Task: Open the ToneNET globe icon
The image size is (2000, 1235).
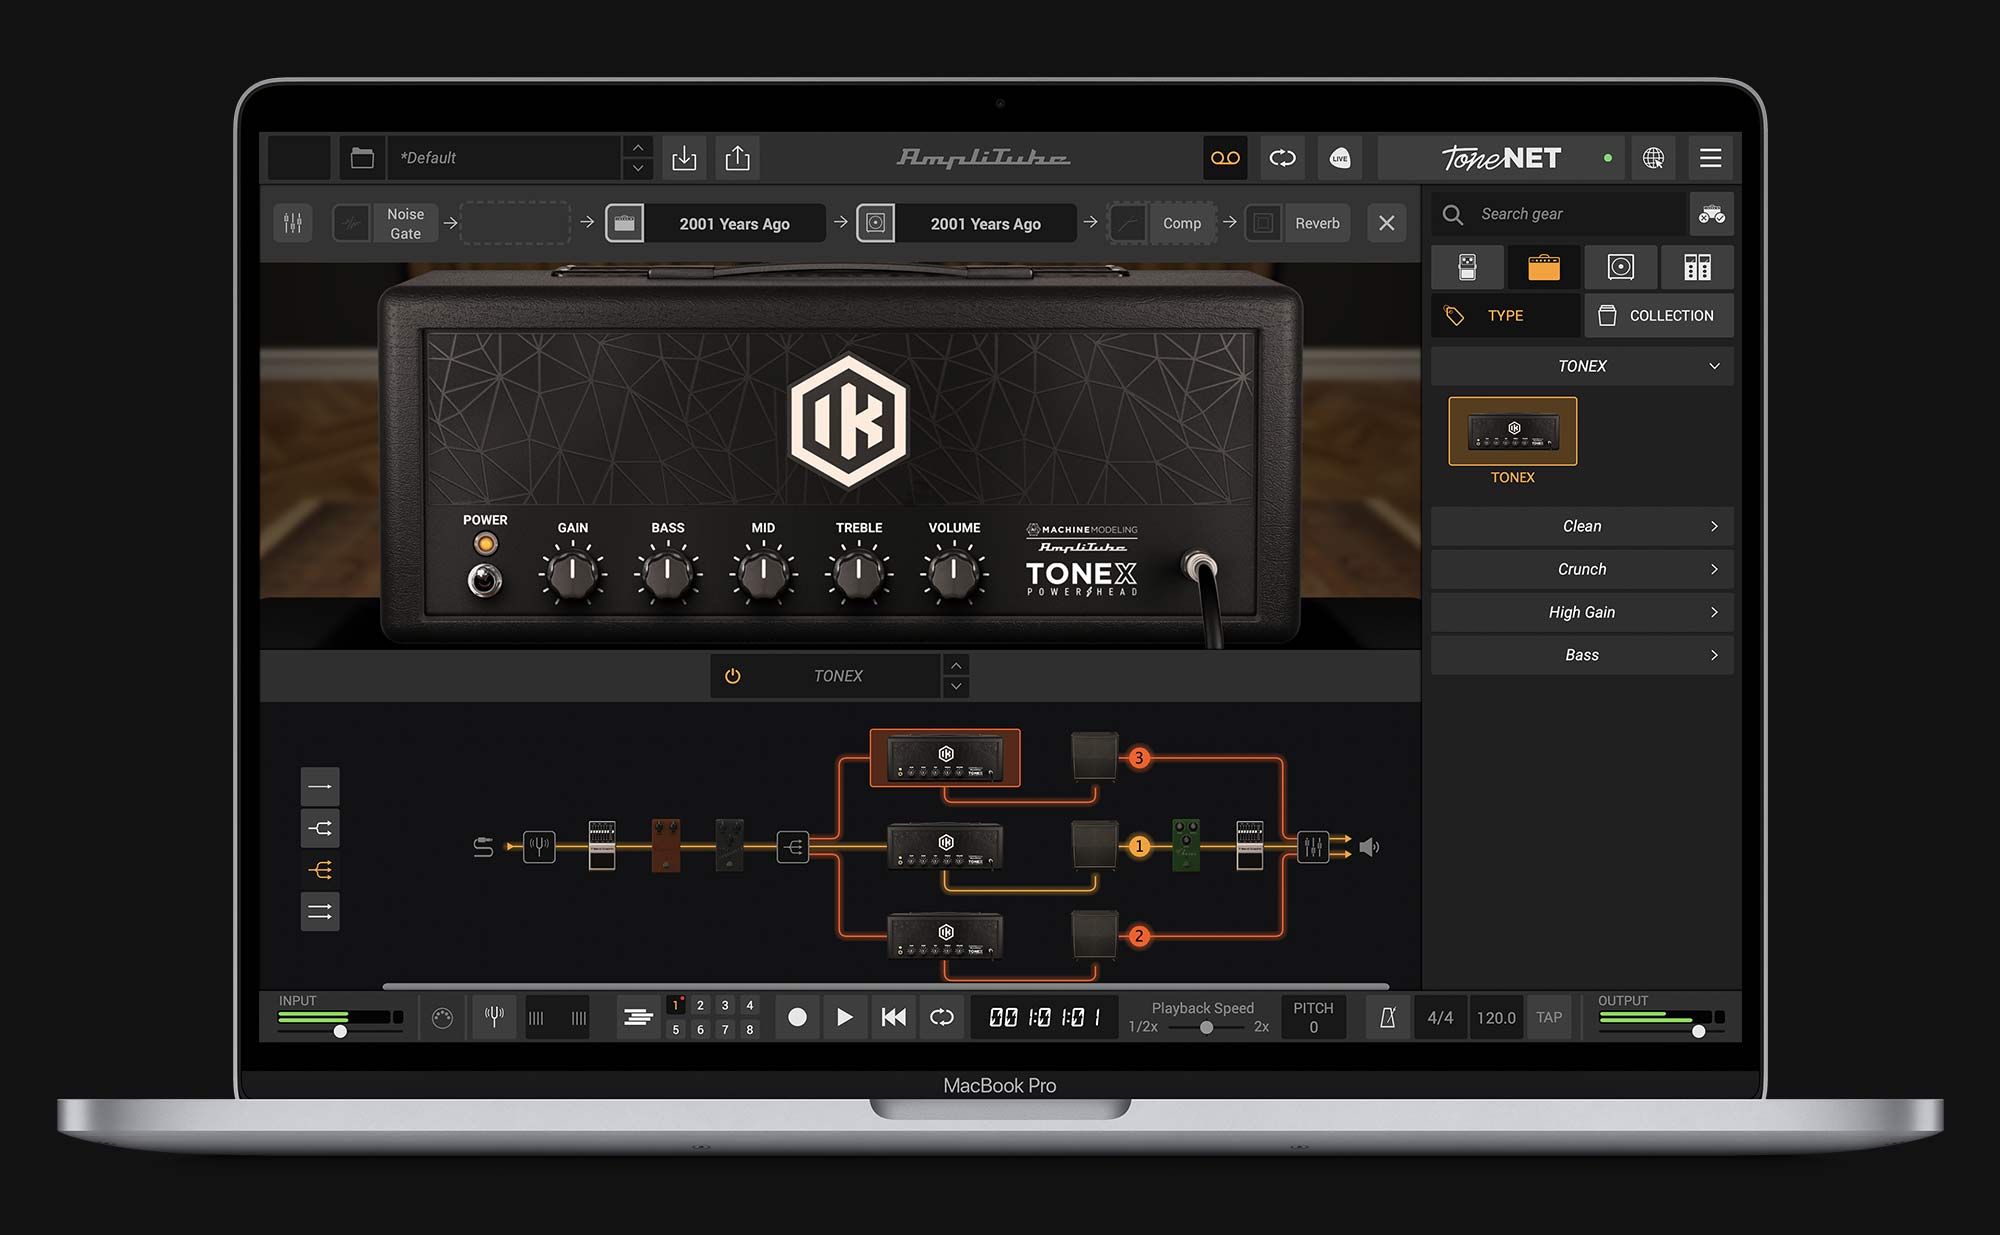Action: [x=1653, y=158]
